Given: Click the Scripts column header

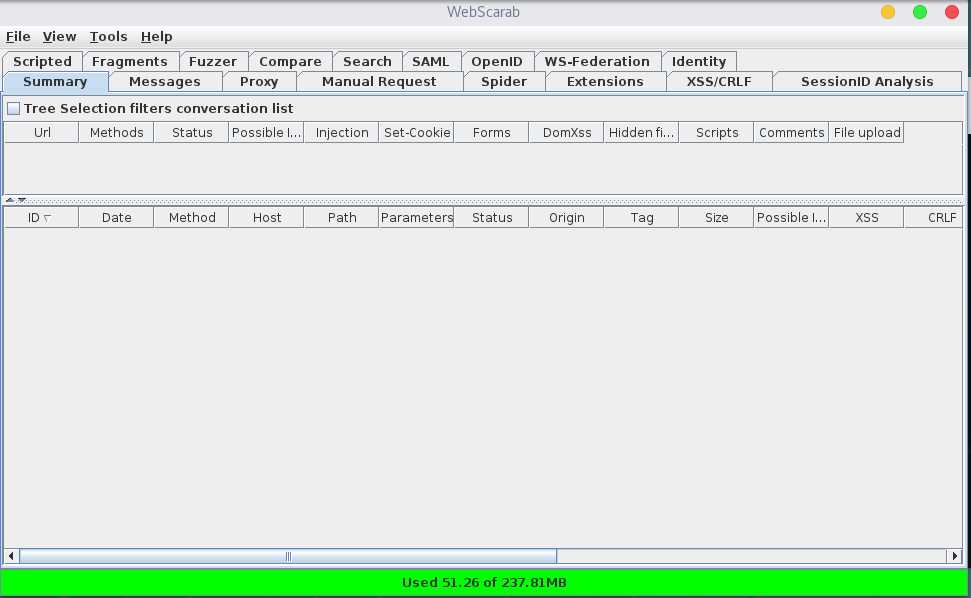Looking at the screenshot, I should pyautogui.click(x=716, y=132).
